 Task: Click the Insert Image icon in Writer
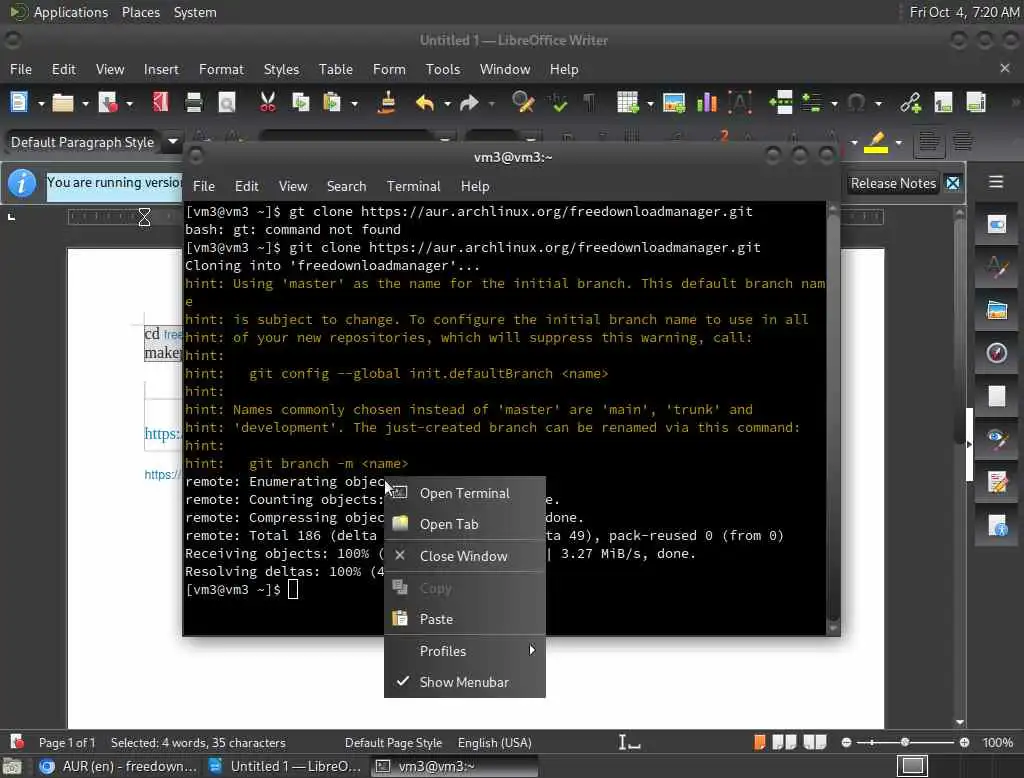pos(674,103)
